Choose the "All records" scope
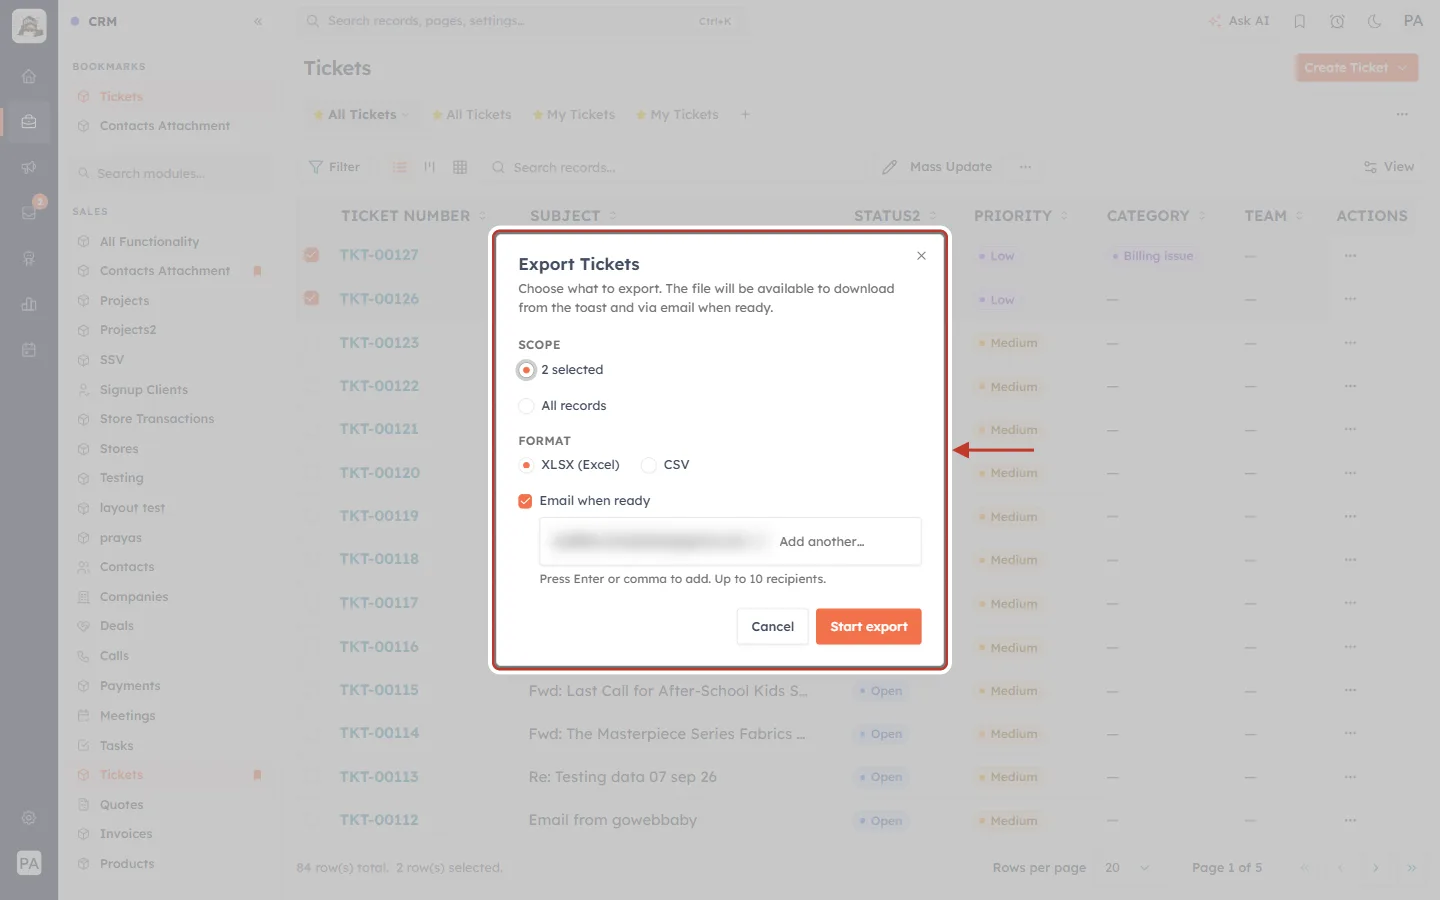The image size is (1440, 900). [526, 406]
